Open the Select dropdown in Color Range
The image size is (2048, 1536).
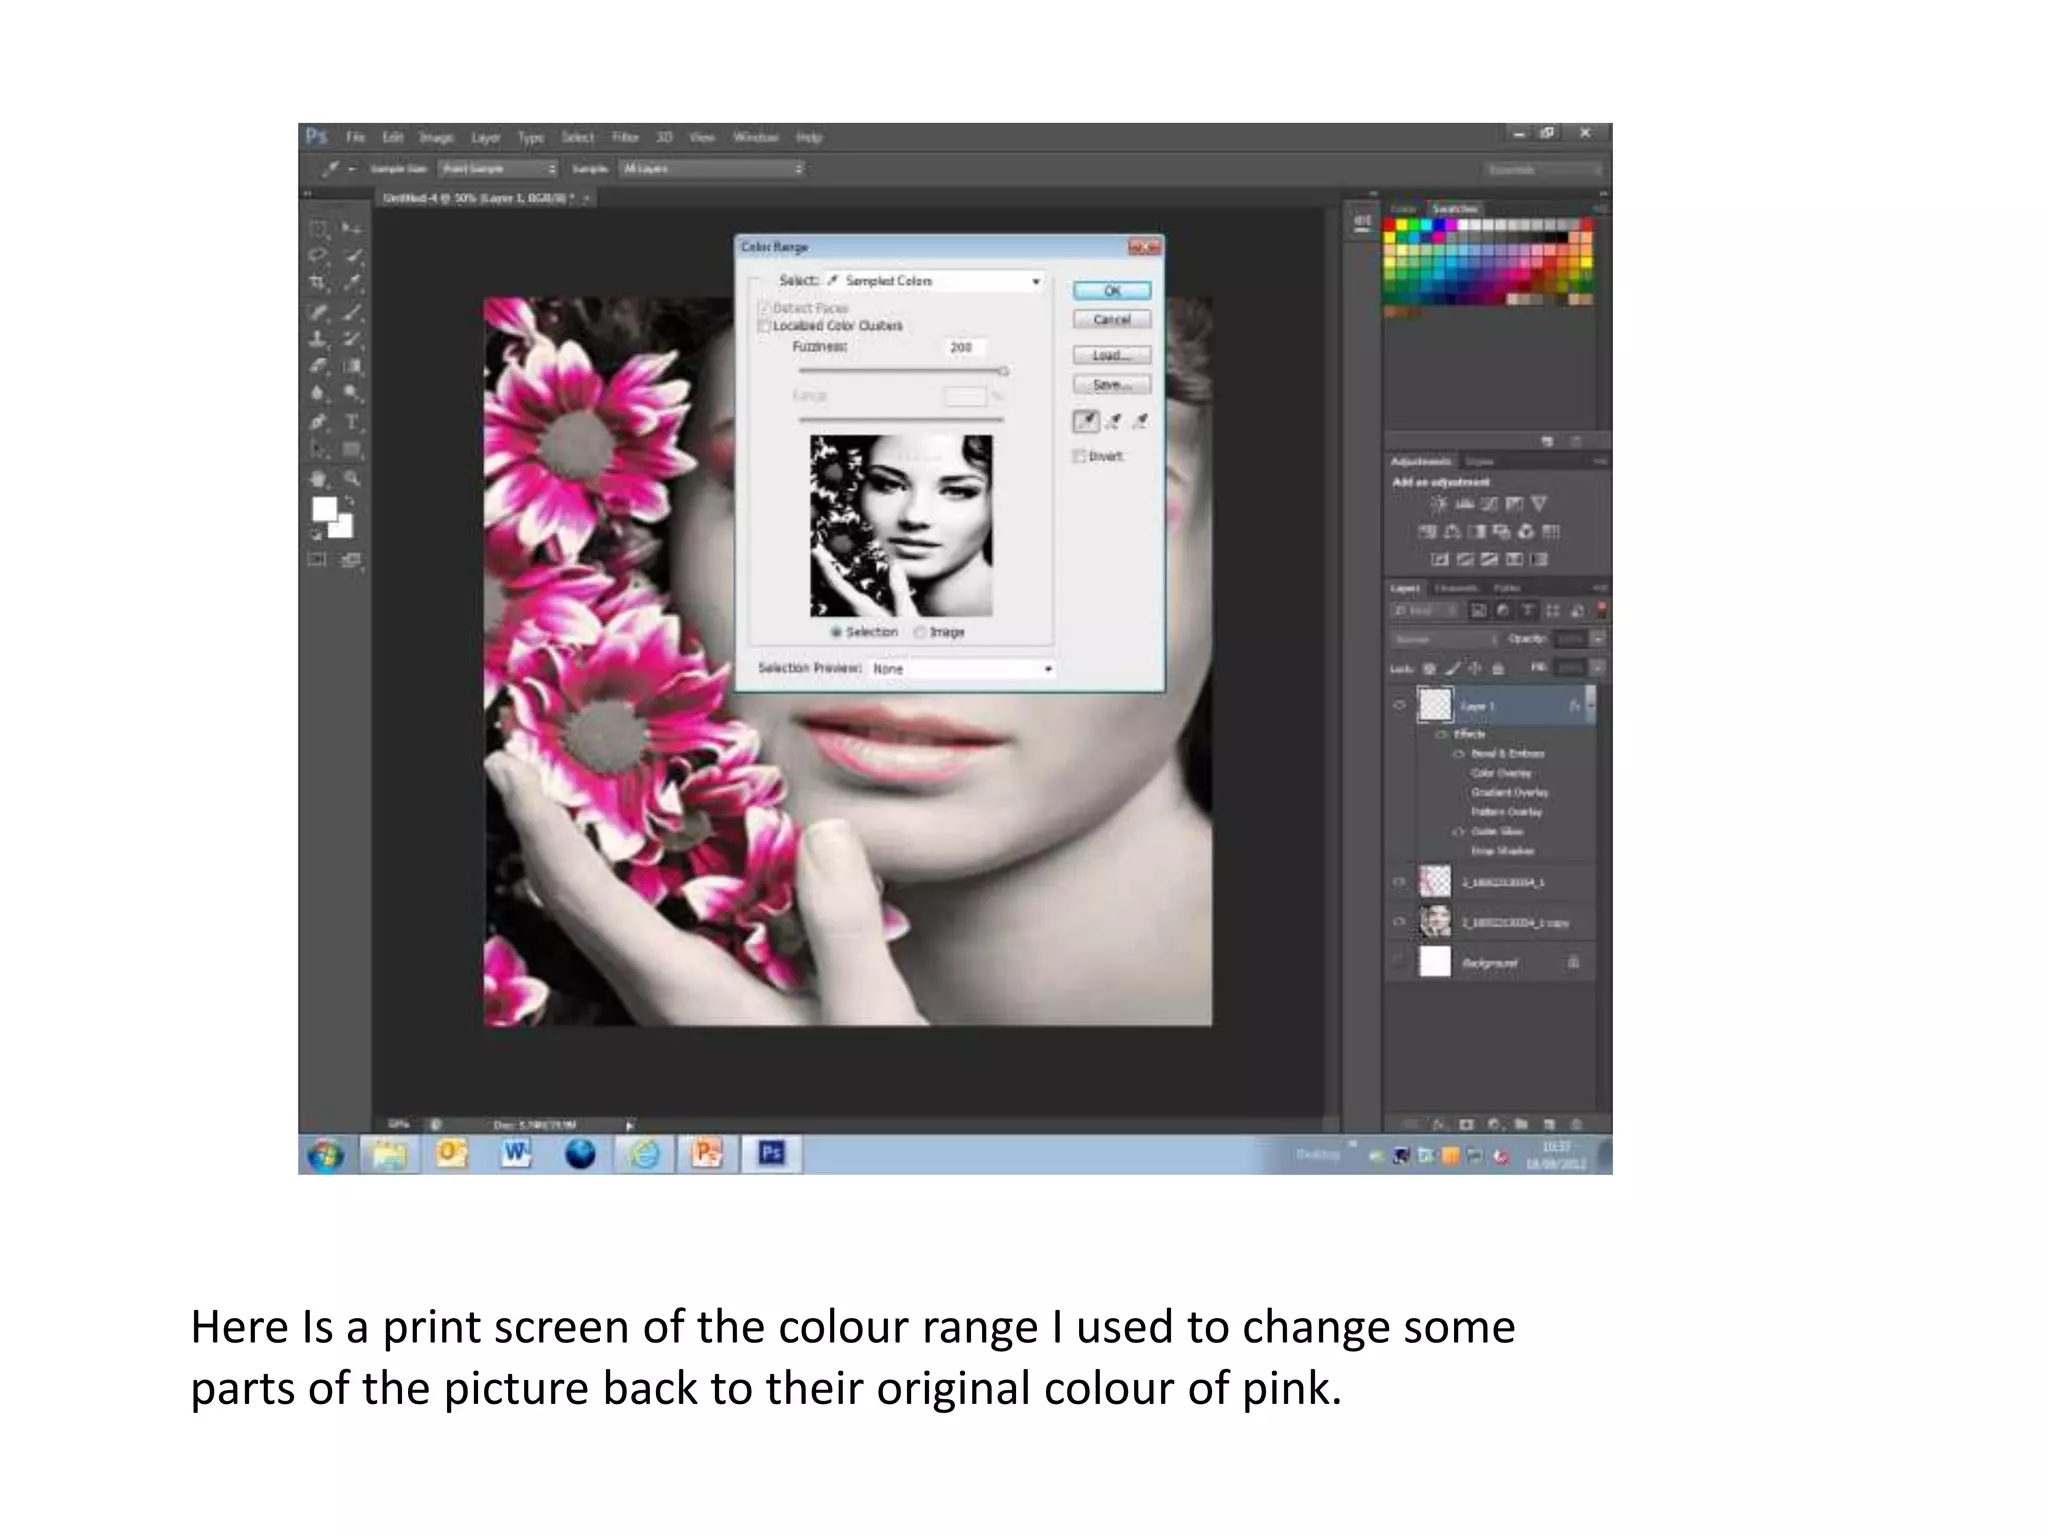click(934, 281)
